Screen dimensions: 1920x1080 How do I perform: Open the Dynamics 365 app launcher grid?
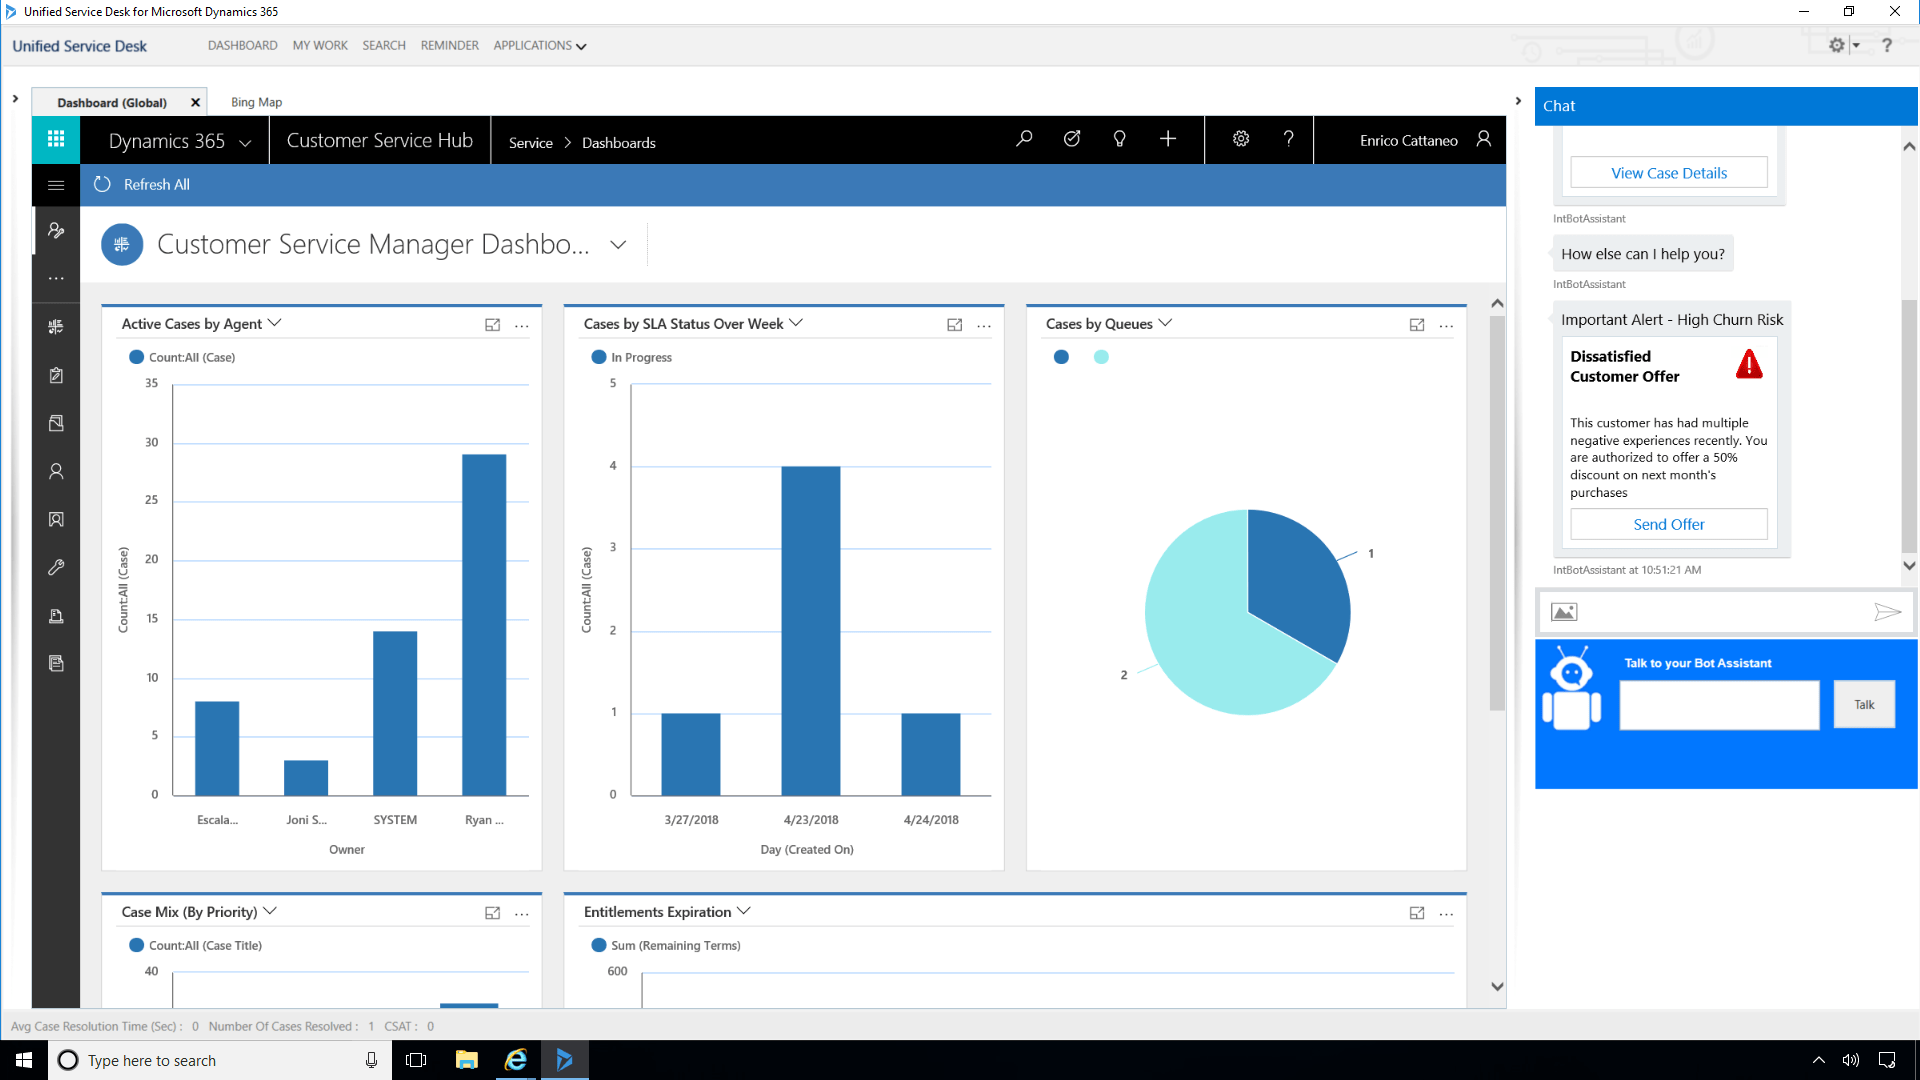pyautogui.click(x=56, y=140)
